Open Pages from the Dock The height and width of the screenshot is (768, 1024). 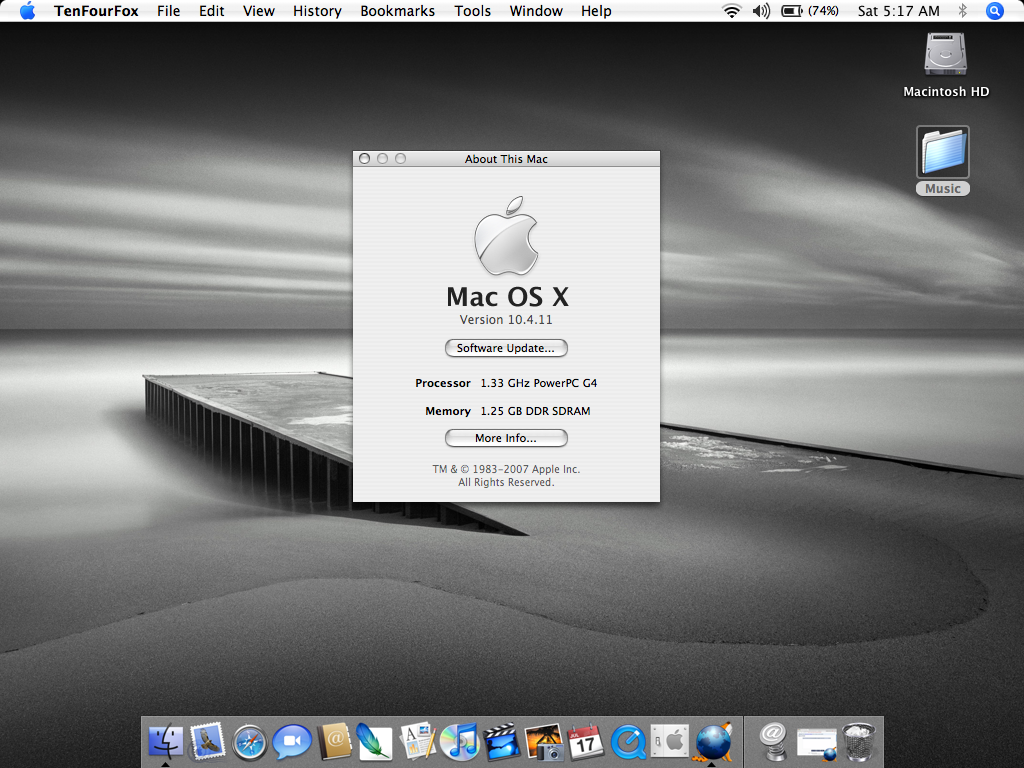click(417, 742)
